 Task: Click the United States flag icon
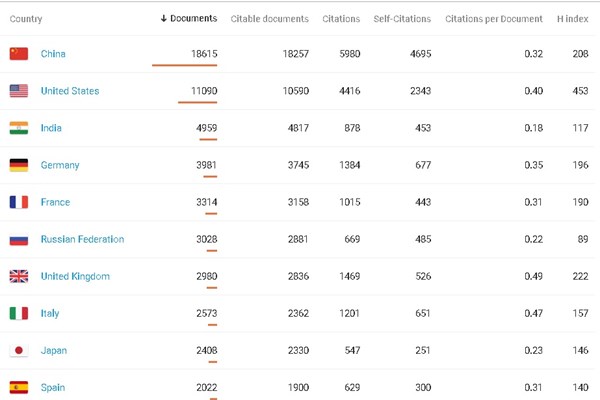click(19, 91)
